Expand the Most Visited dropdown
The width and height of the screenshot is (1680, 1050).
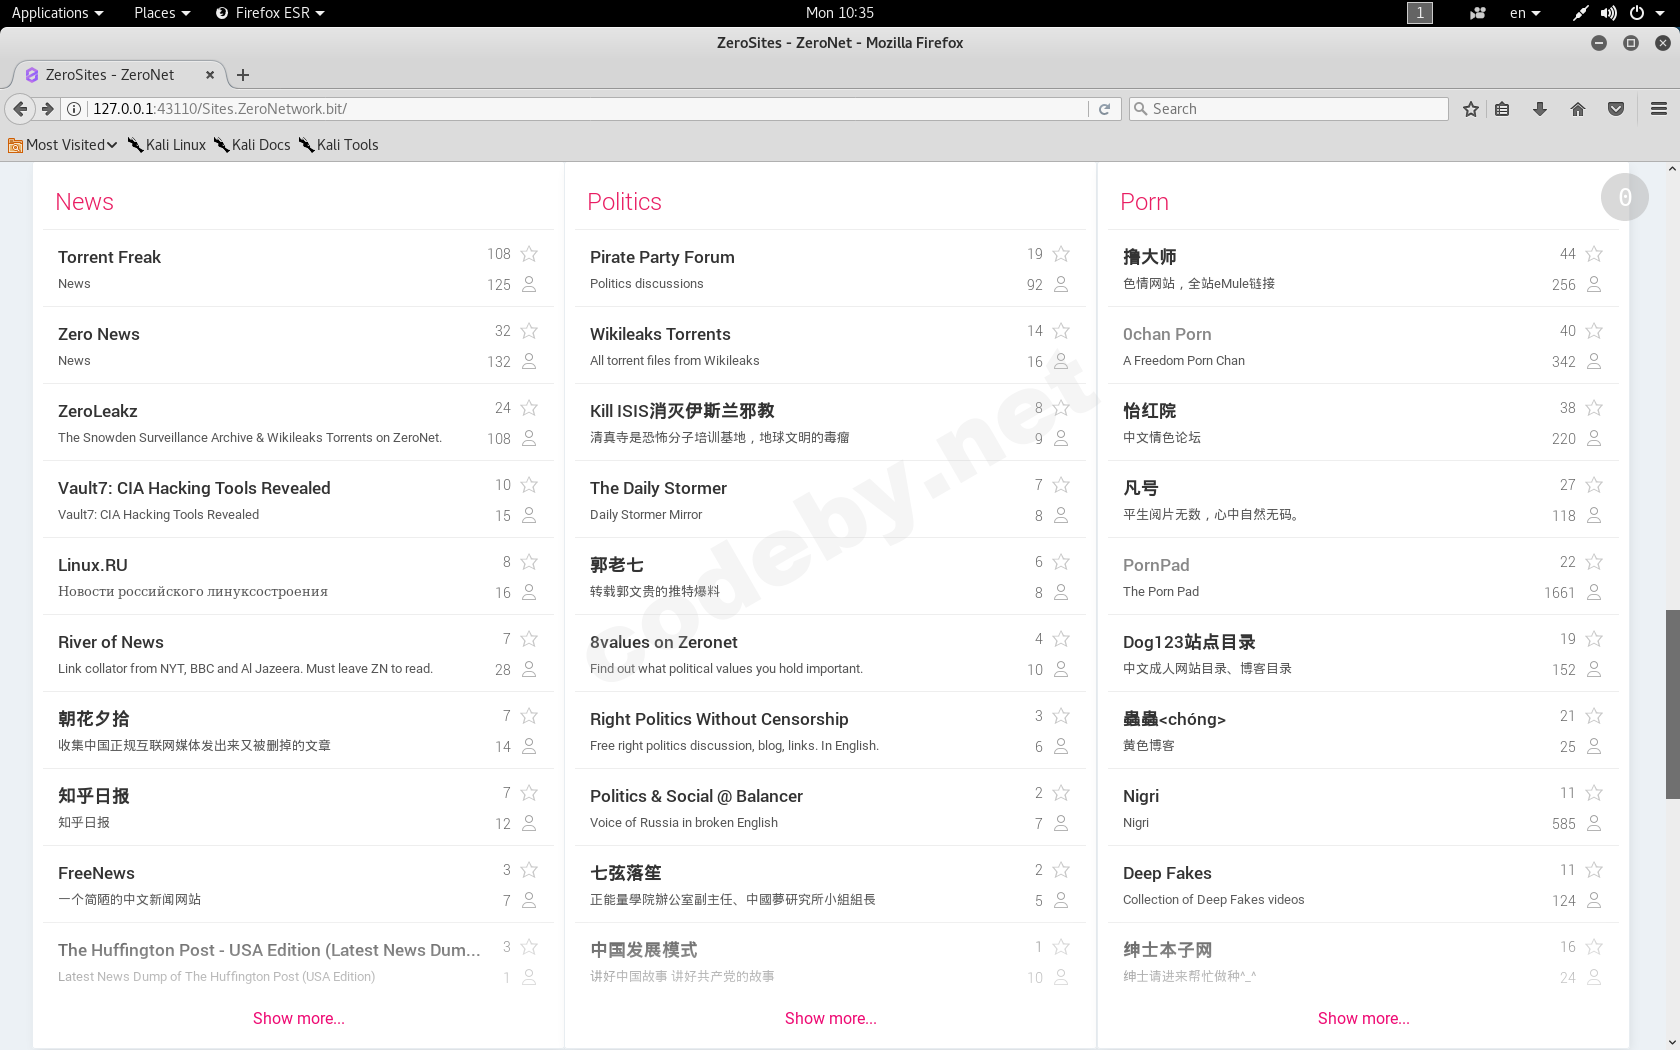click(62, 144)
